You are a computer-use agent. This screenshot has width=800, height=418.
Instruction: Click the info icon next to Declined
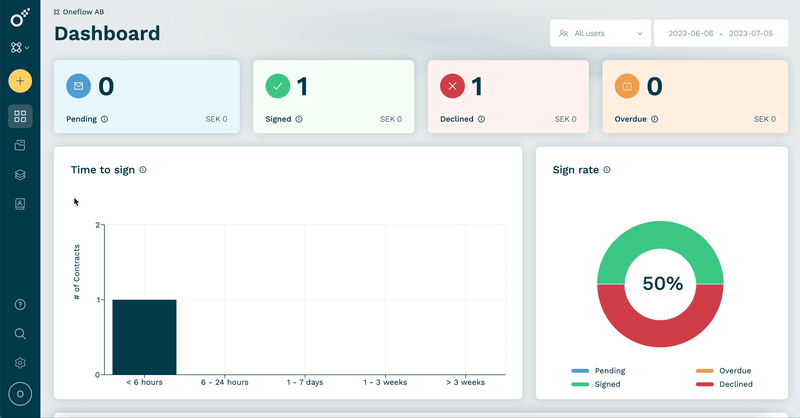[481, 119]
